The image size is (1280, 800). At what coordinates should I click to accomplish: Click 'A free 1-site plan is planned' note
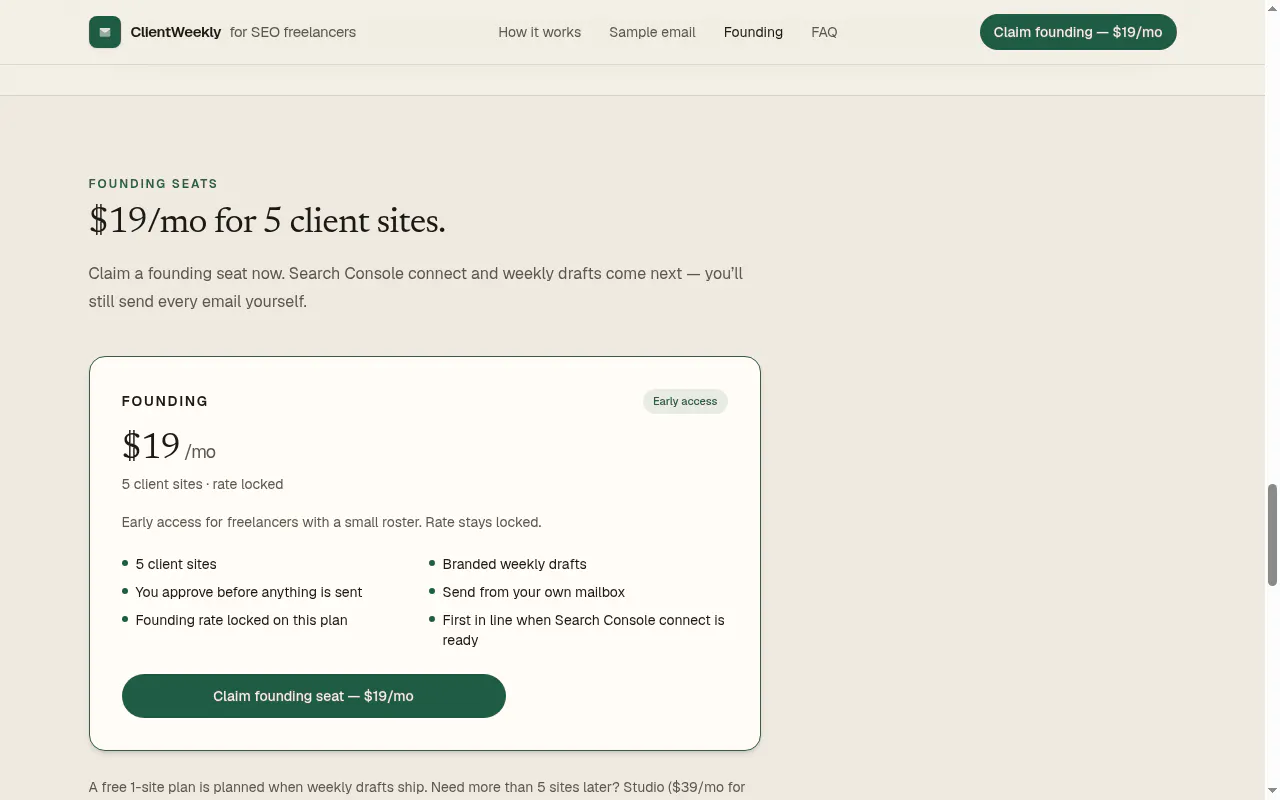pos(417,788)
